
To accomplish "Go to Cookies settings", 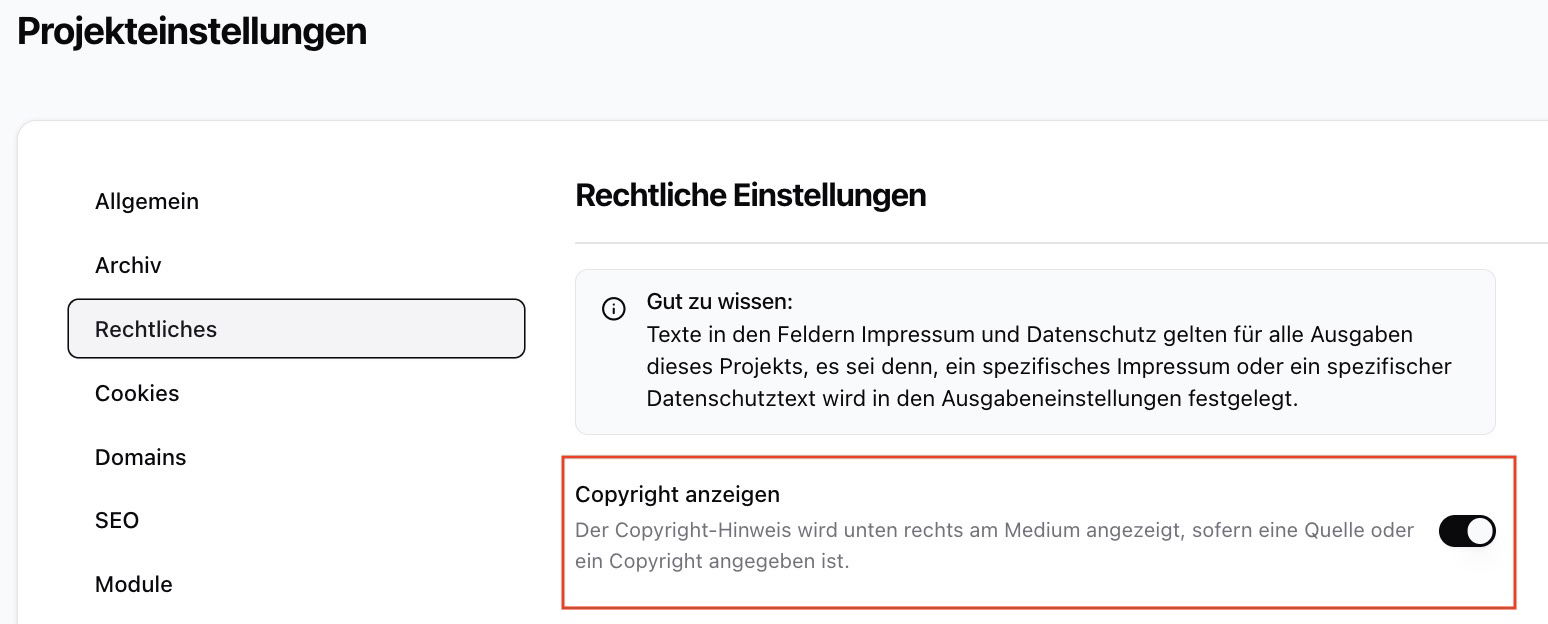I will tap(137, 394).
